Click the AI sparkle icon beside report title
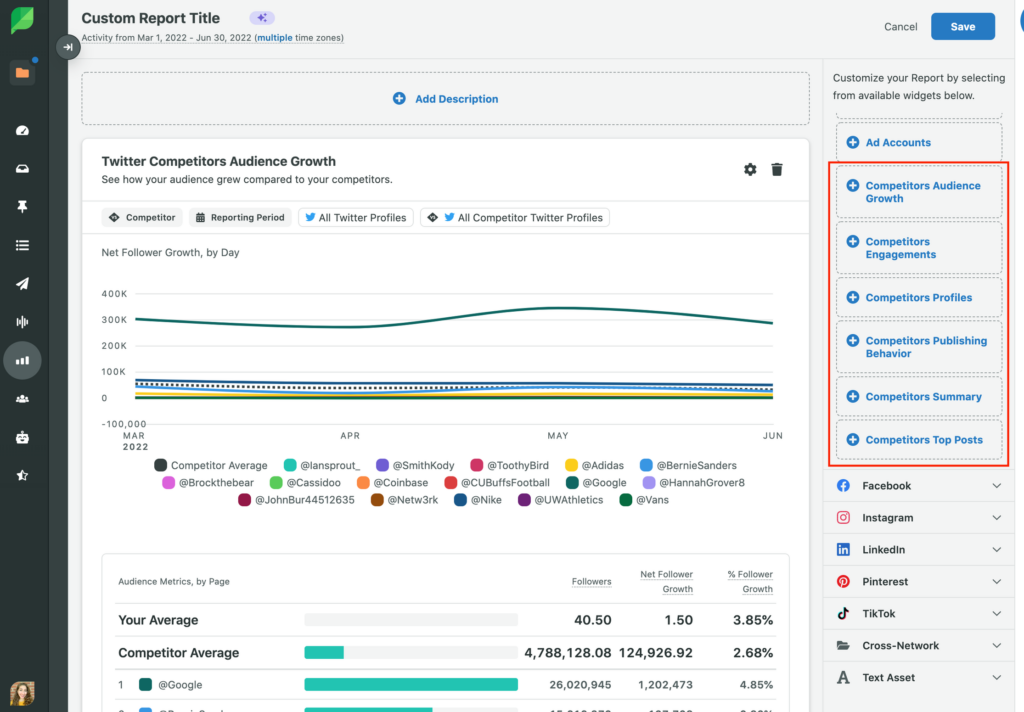The height and width of the screenshot is (712, 1024). pos(262,18)
